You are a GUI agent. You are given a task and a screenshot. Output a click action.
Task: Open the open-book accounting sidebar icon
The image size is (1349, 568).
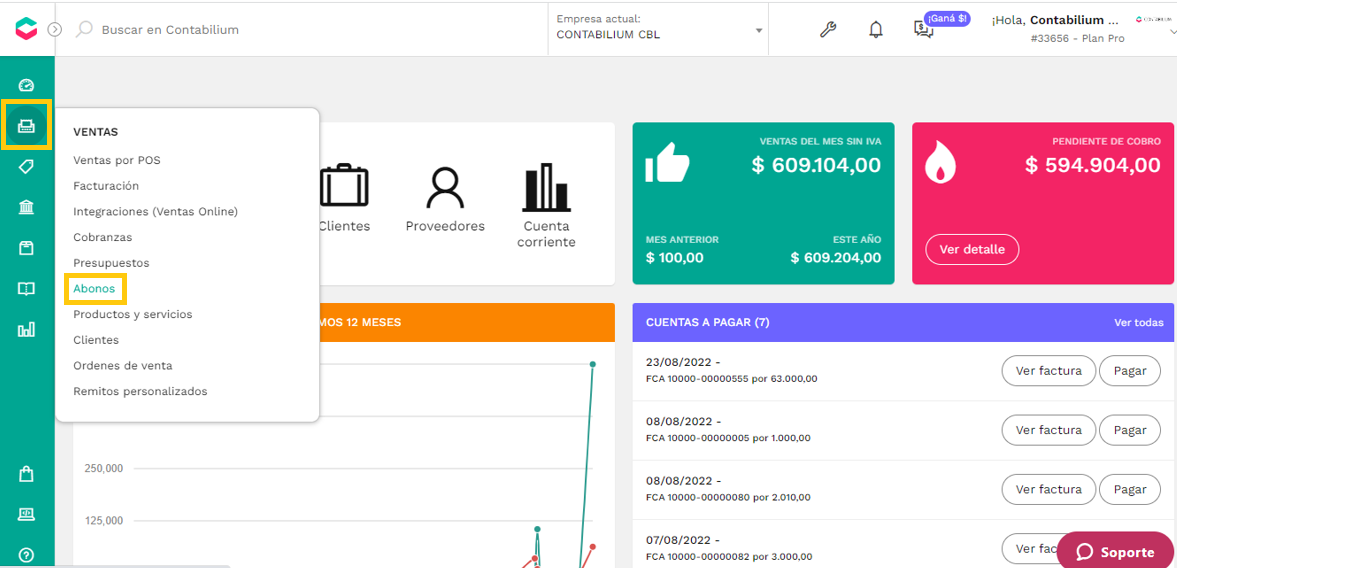click(x=27, y=289)
